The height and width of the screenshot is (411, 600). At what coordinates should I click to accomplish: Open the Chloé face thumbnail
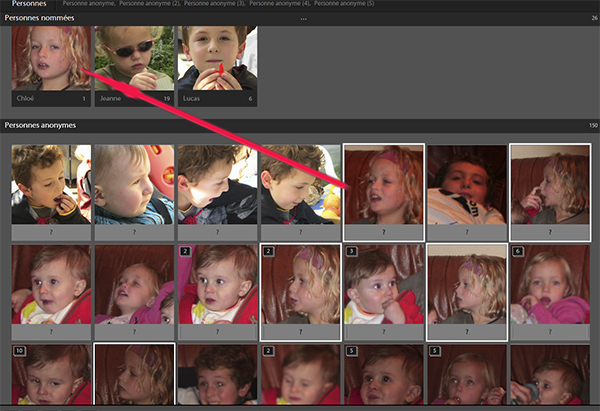(x=51, y=58)
